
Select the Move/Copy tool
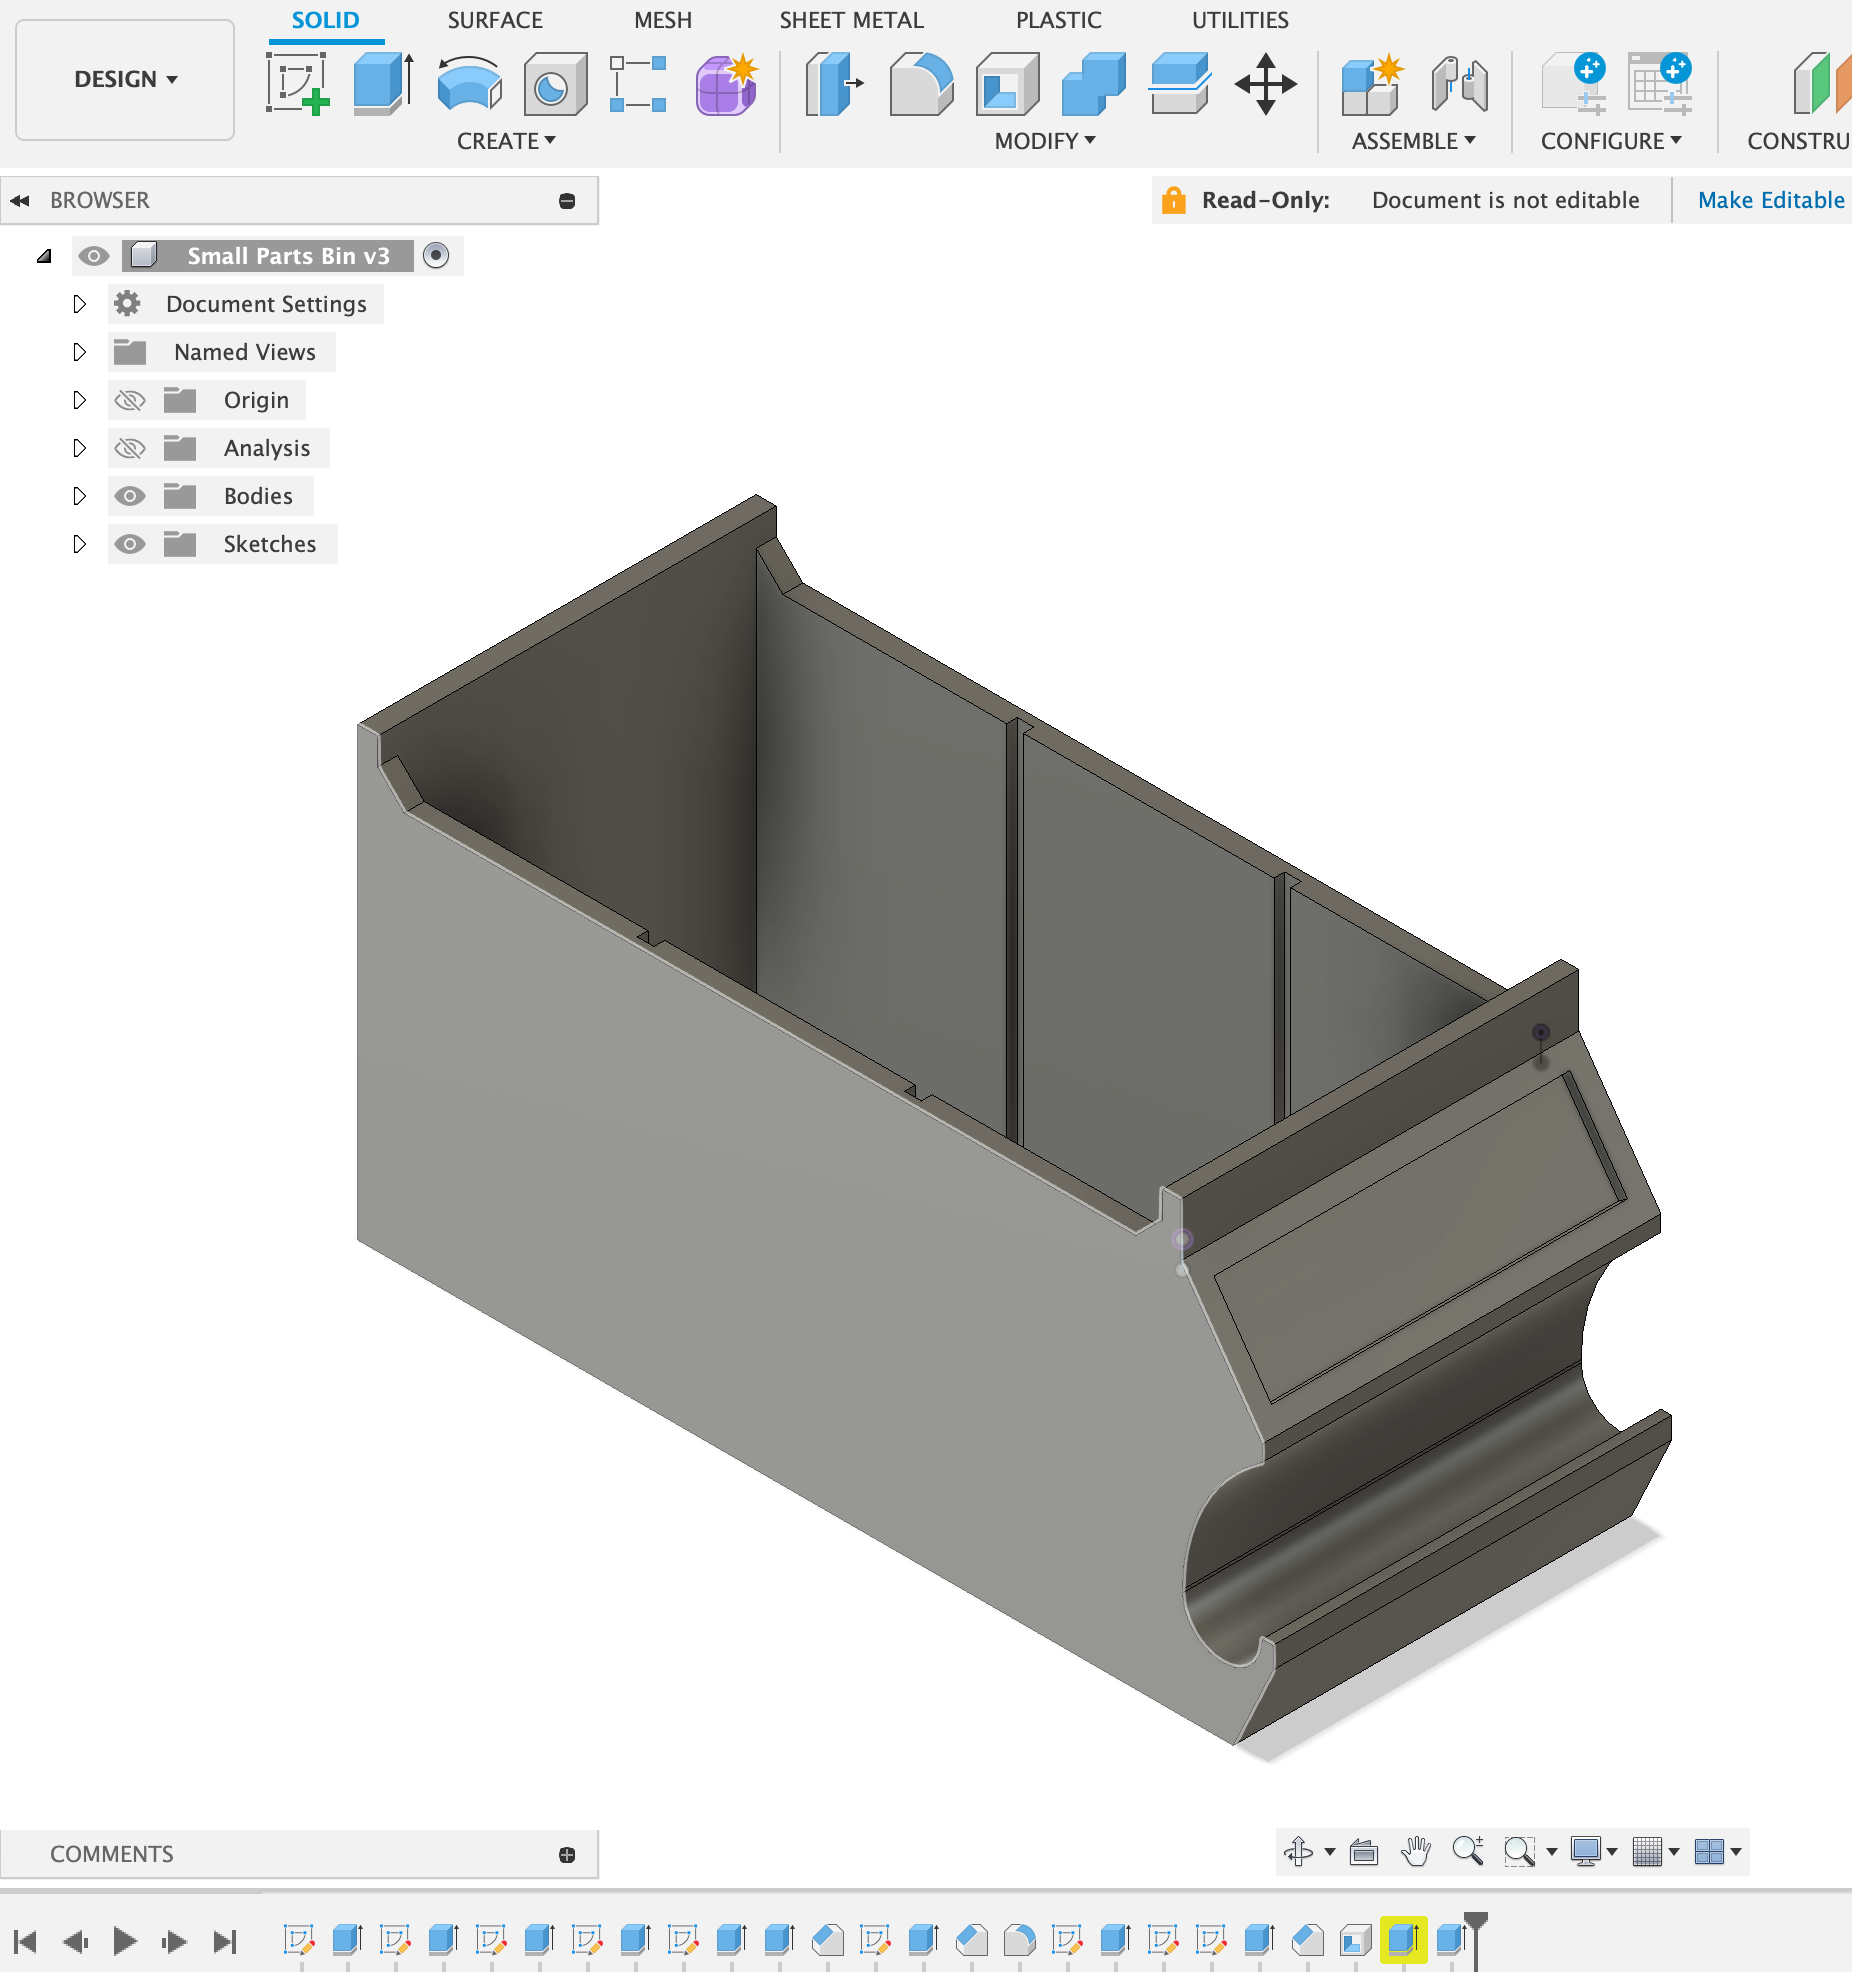(x=1266, y=84)
